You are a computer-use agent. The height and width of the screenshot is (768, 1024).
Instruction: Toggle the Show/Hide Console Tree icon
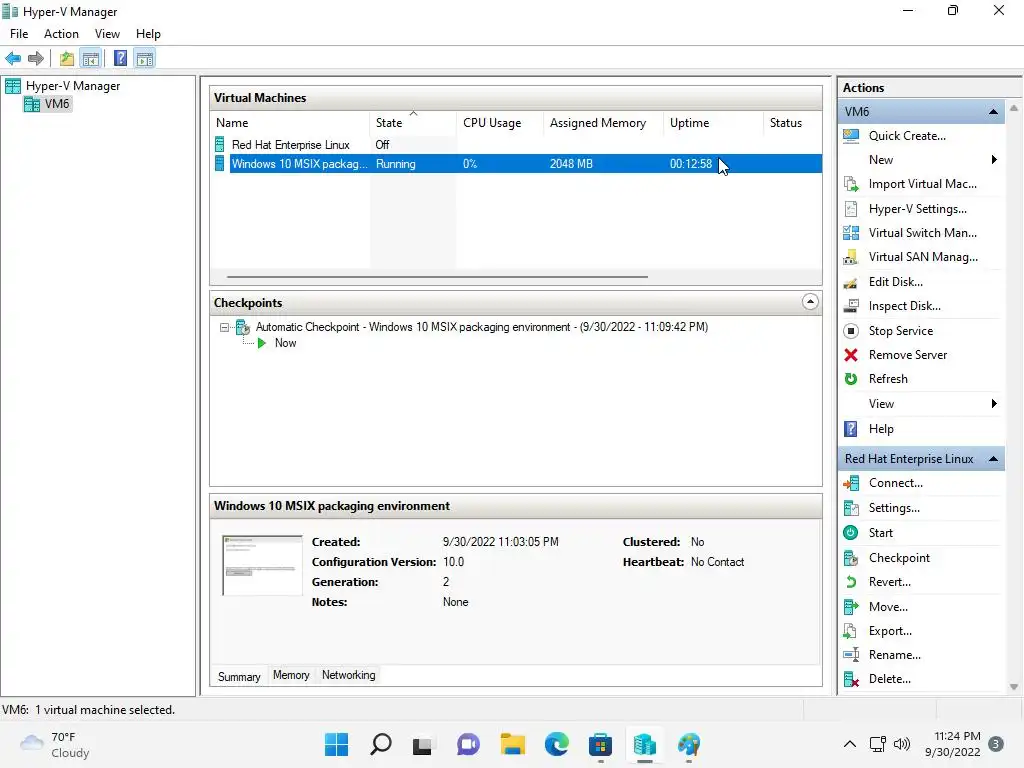point(91,59)
